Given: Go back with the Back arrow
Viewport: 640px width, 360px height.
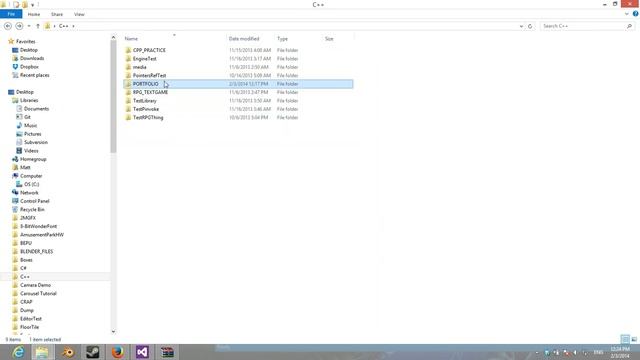Looking at the screenshot, I should click(x=8, y=26).
